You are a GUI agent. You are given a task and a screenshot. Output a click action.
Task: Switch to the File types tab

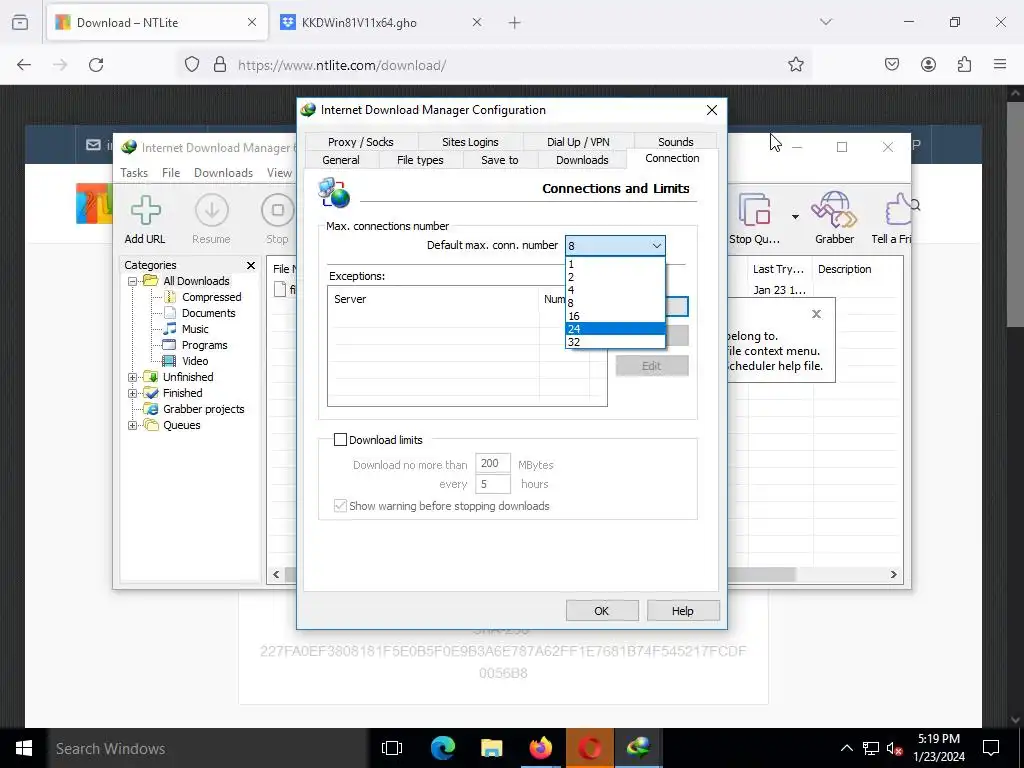[x=420, y=160]
